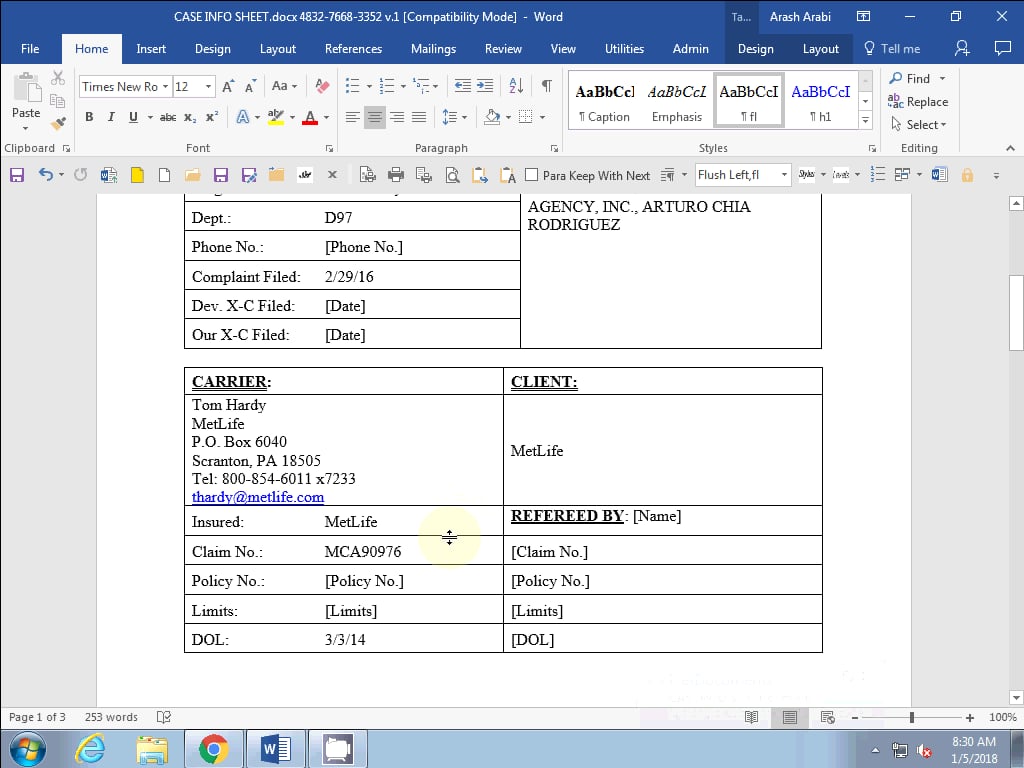Click the printer icon in quick toolbar
The image size is (1024, 768).
click(395, 175)
